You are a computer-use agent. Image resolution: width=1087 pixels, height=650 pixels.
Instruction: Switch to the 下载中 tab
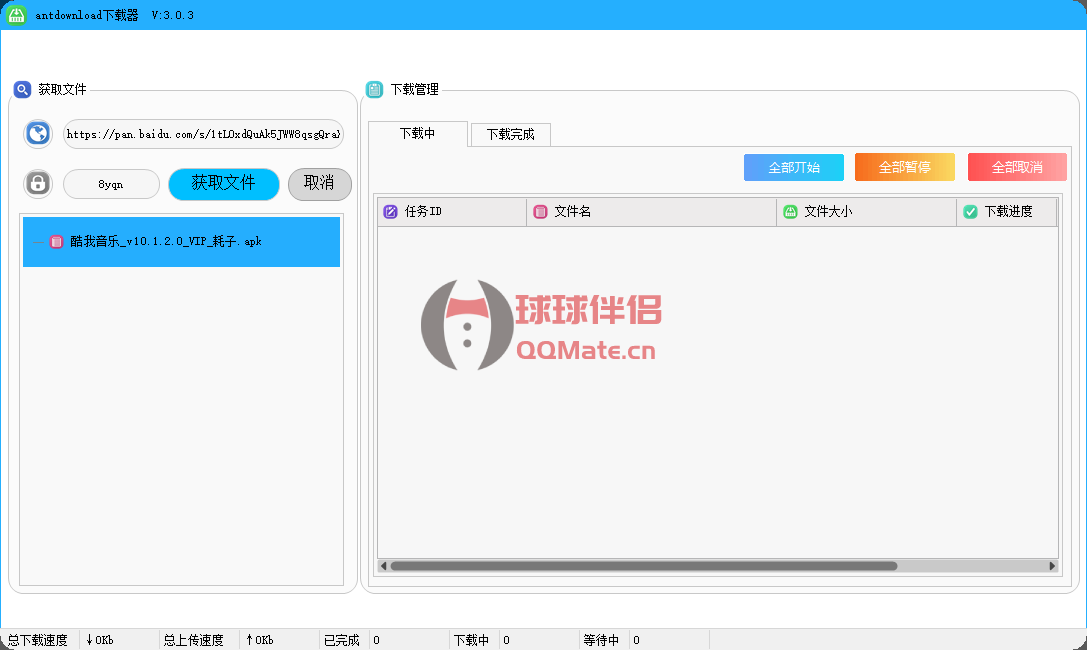point(417,134)
